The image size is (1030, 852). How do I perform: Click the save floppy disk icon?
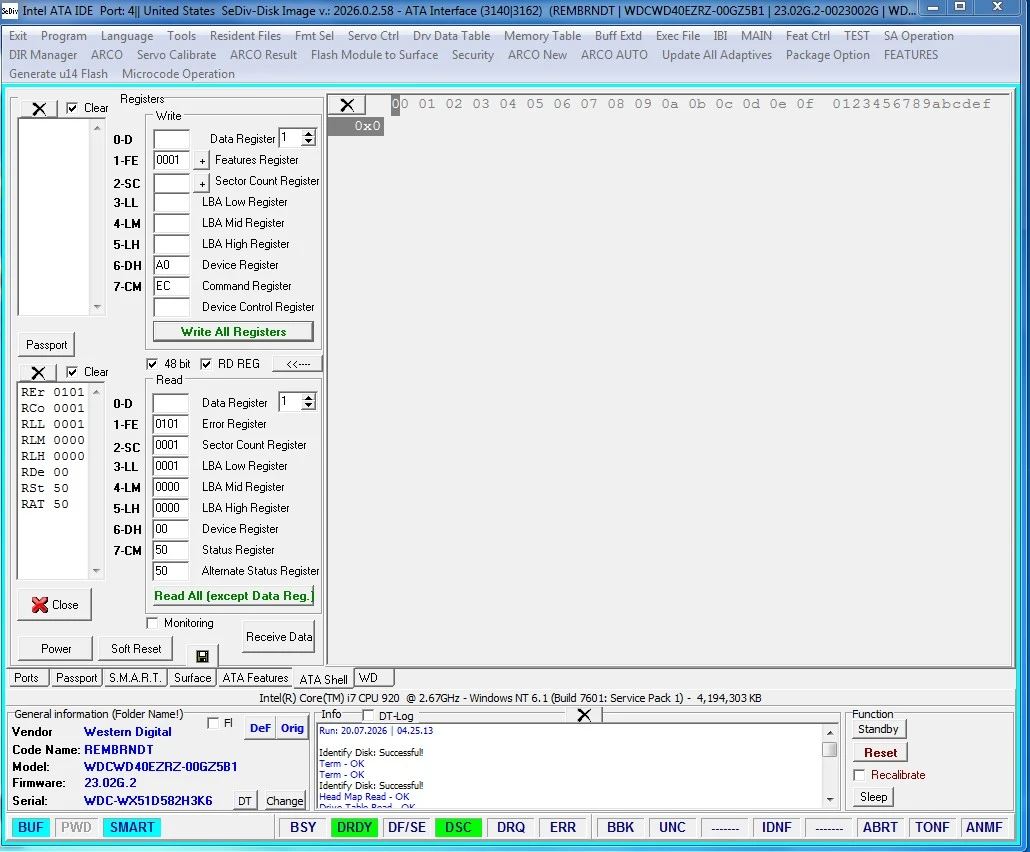pos(202,656)
